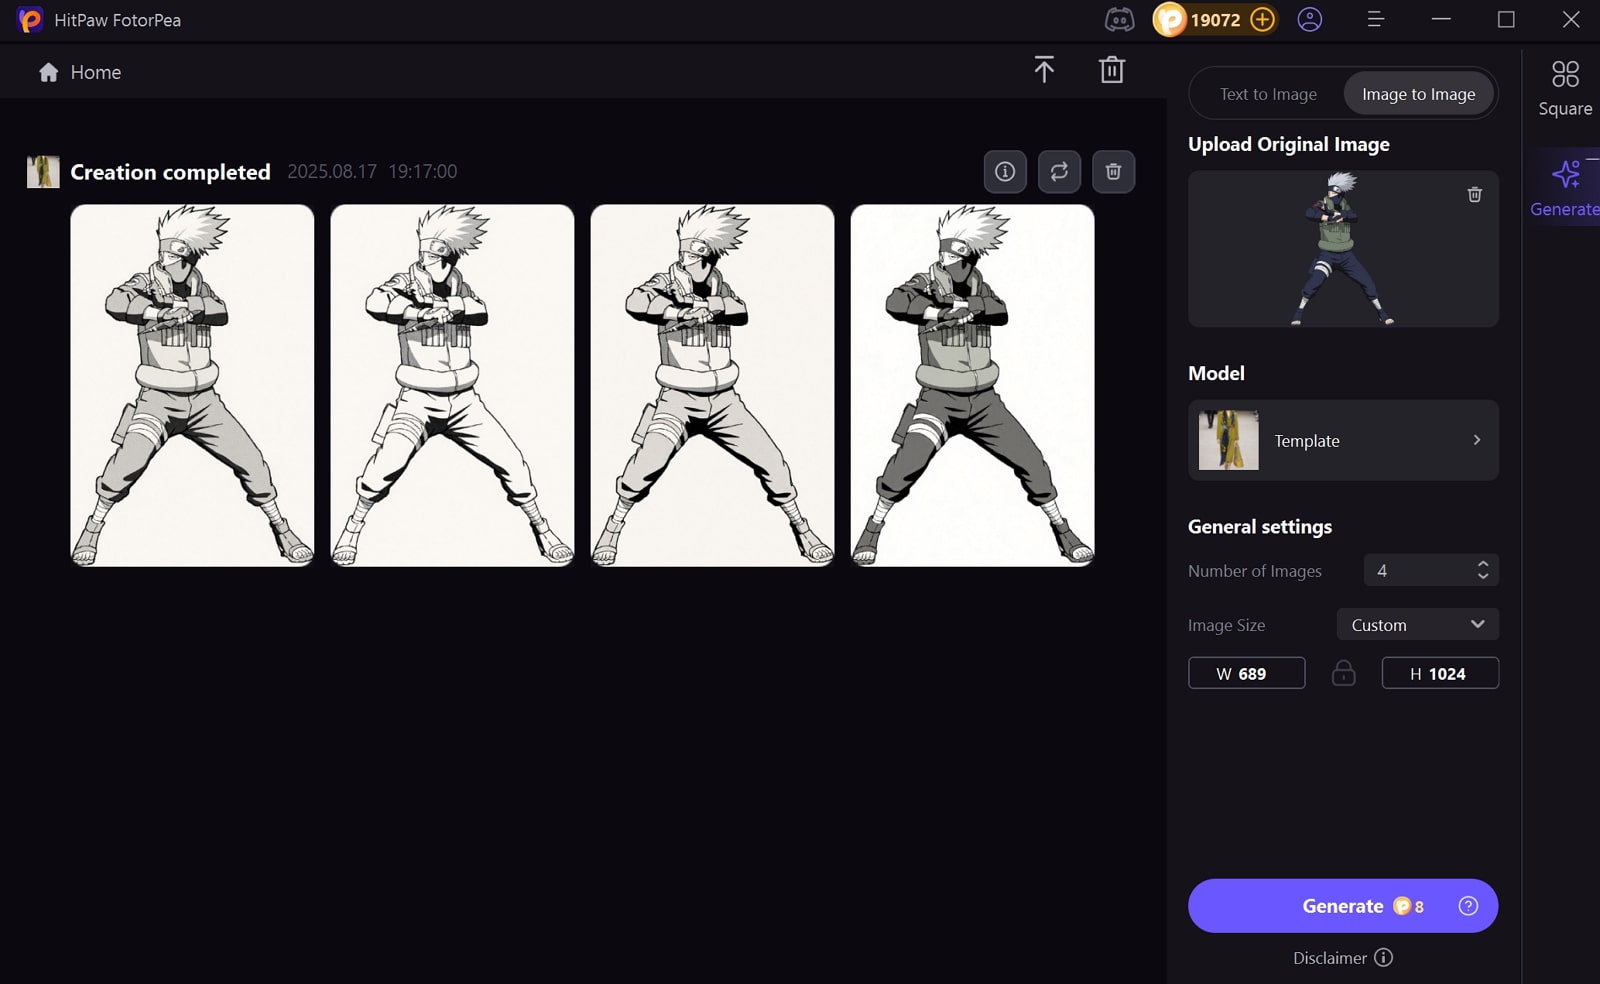Open the user account profile icon

[1310, 19]
